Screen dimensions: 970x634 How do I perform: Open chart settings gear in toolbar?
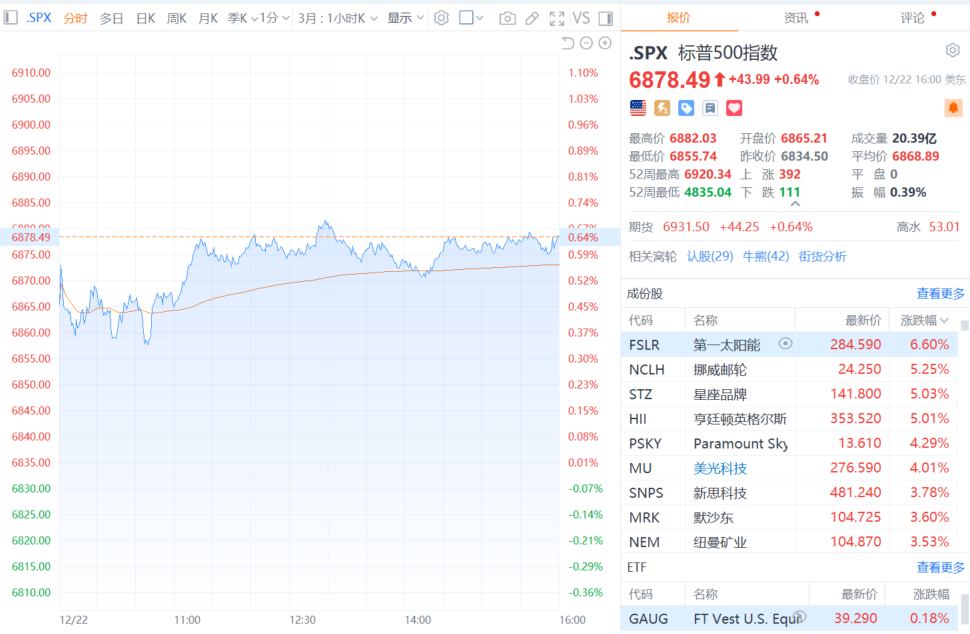441,18
